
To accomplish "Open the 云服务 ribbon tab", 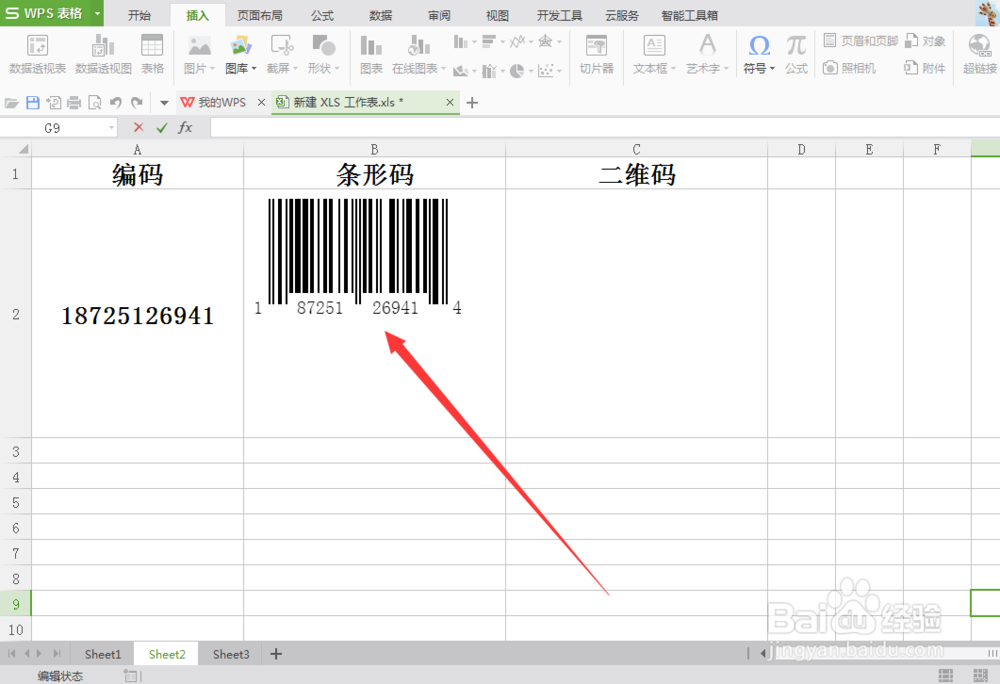I will click(622, 15).
